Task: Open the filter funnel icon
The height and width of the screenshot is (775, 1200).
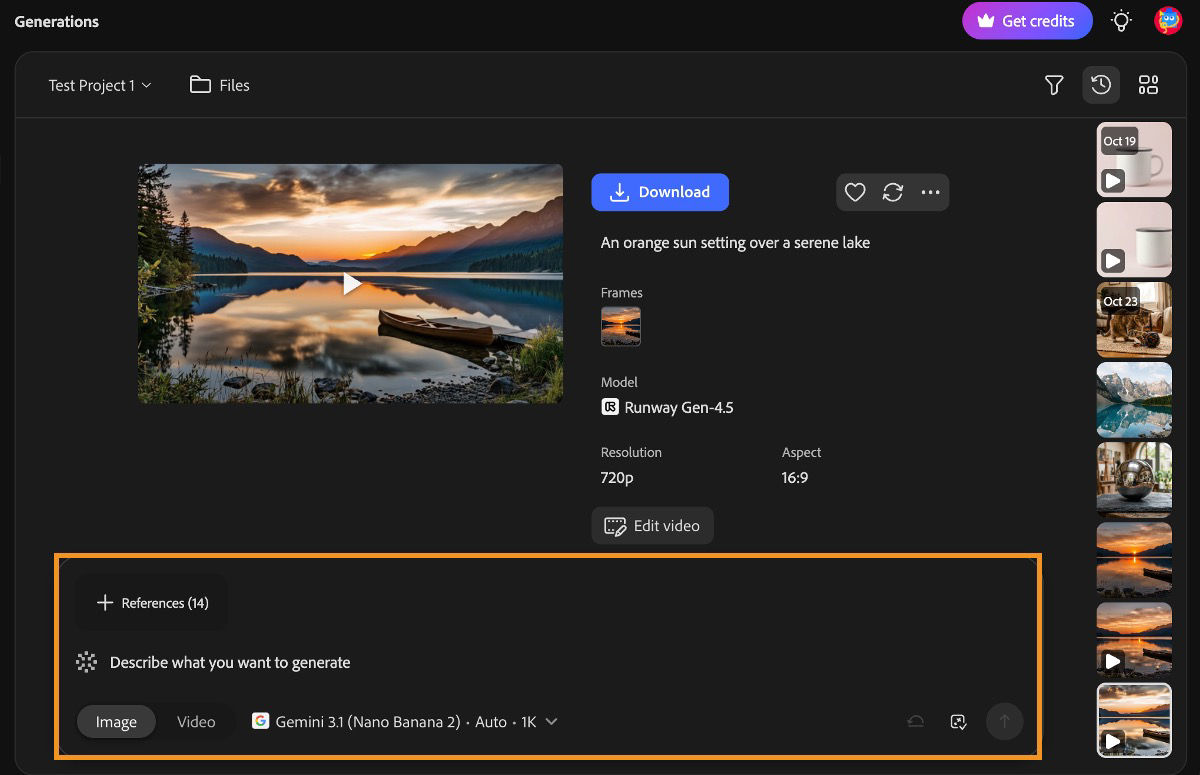Action: (1054, 85)
